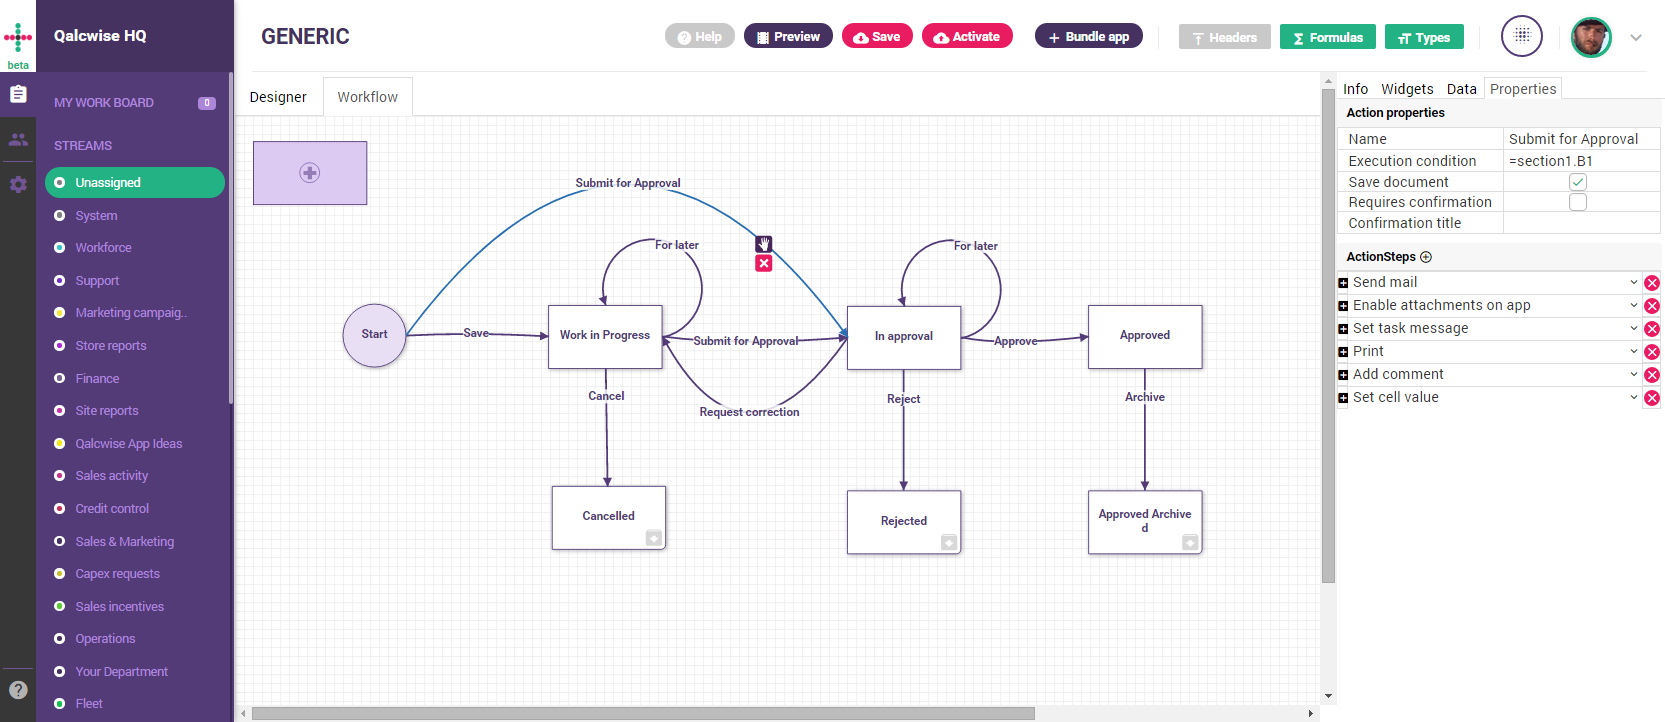Viewport: 1665px width, 722px height.
Task: Switch to the Workflow tab
Action: (367, 97)
